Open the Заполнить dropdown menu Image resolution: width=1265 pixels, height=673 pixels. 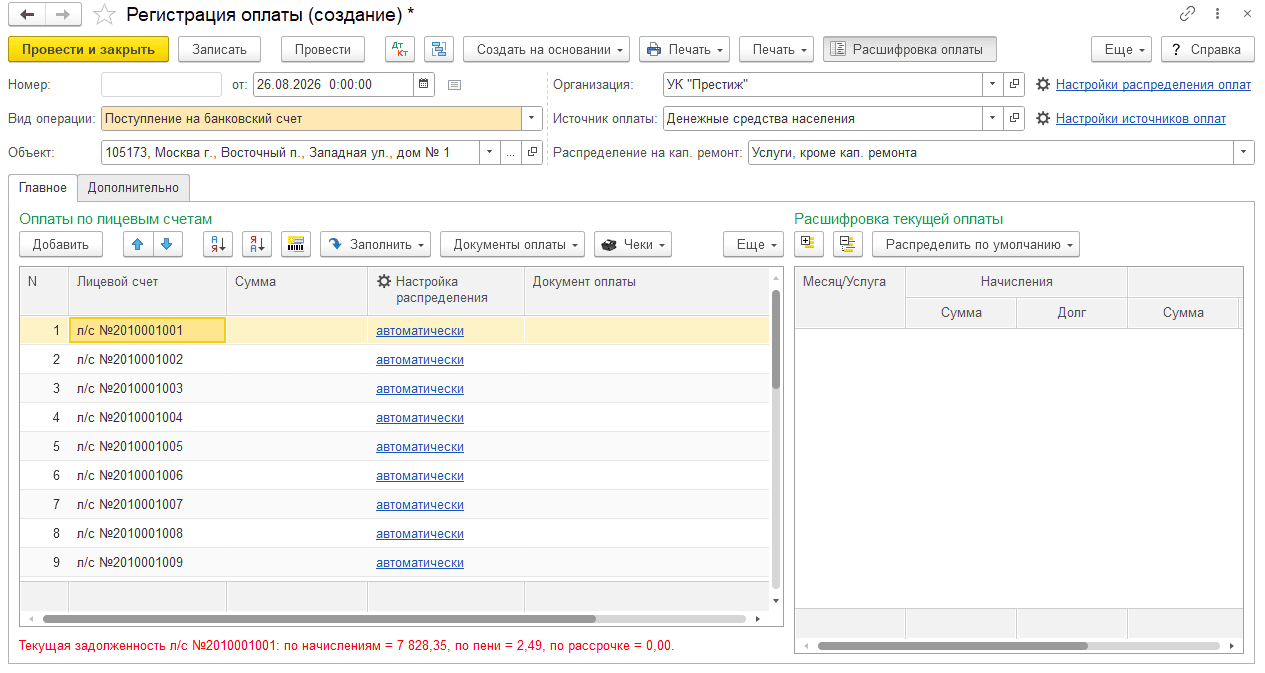(375, 244)
